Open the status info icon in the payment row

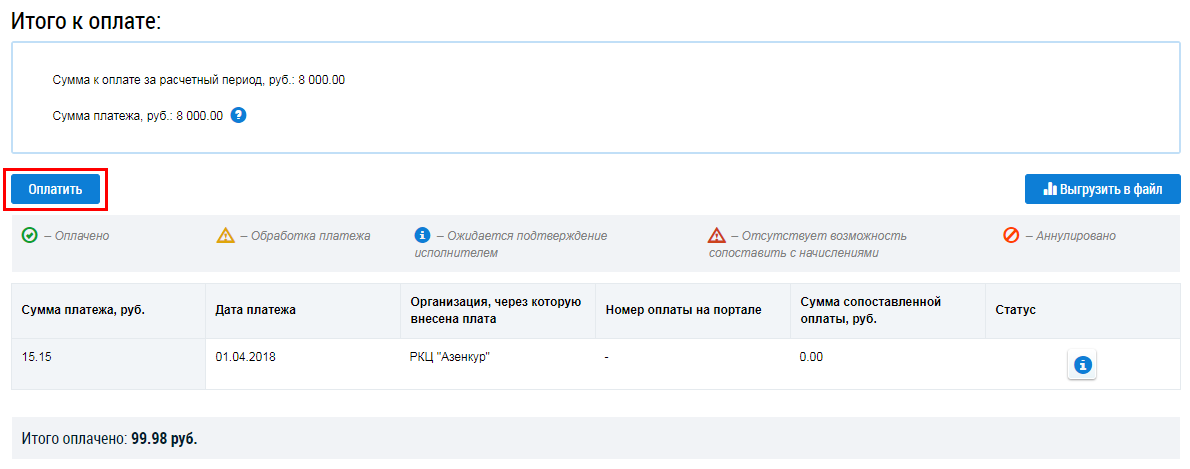coord(1081,366)
